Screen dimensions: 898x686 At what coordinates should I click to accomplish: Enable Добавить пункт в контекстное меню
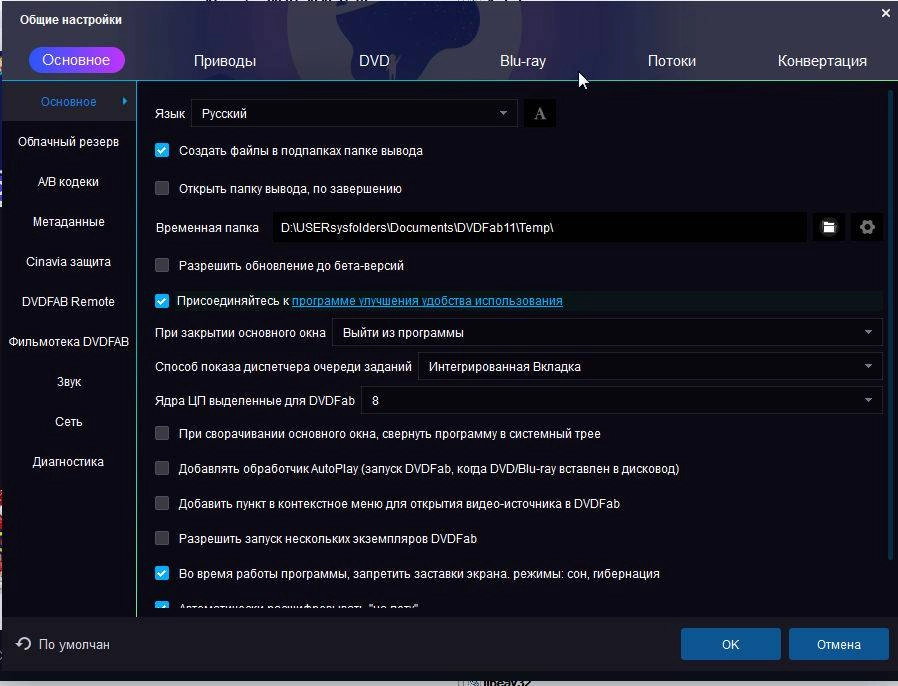click(162, 503)
